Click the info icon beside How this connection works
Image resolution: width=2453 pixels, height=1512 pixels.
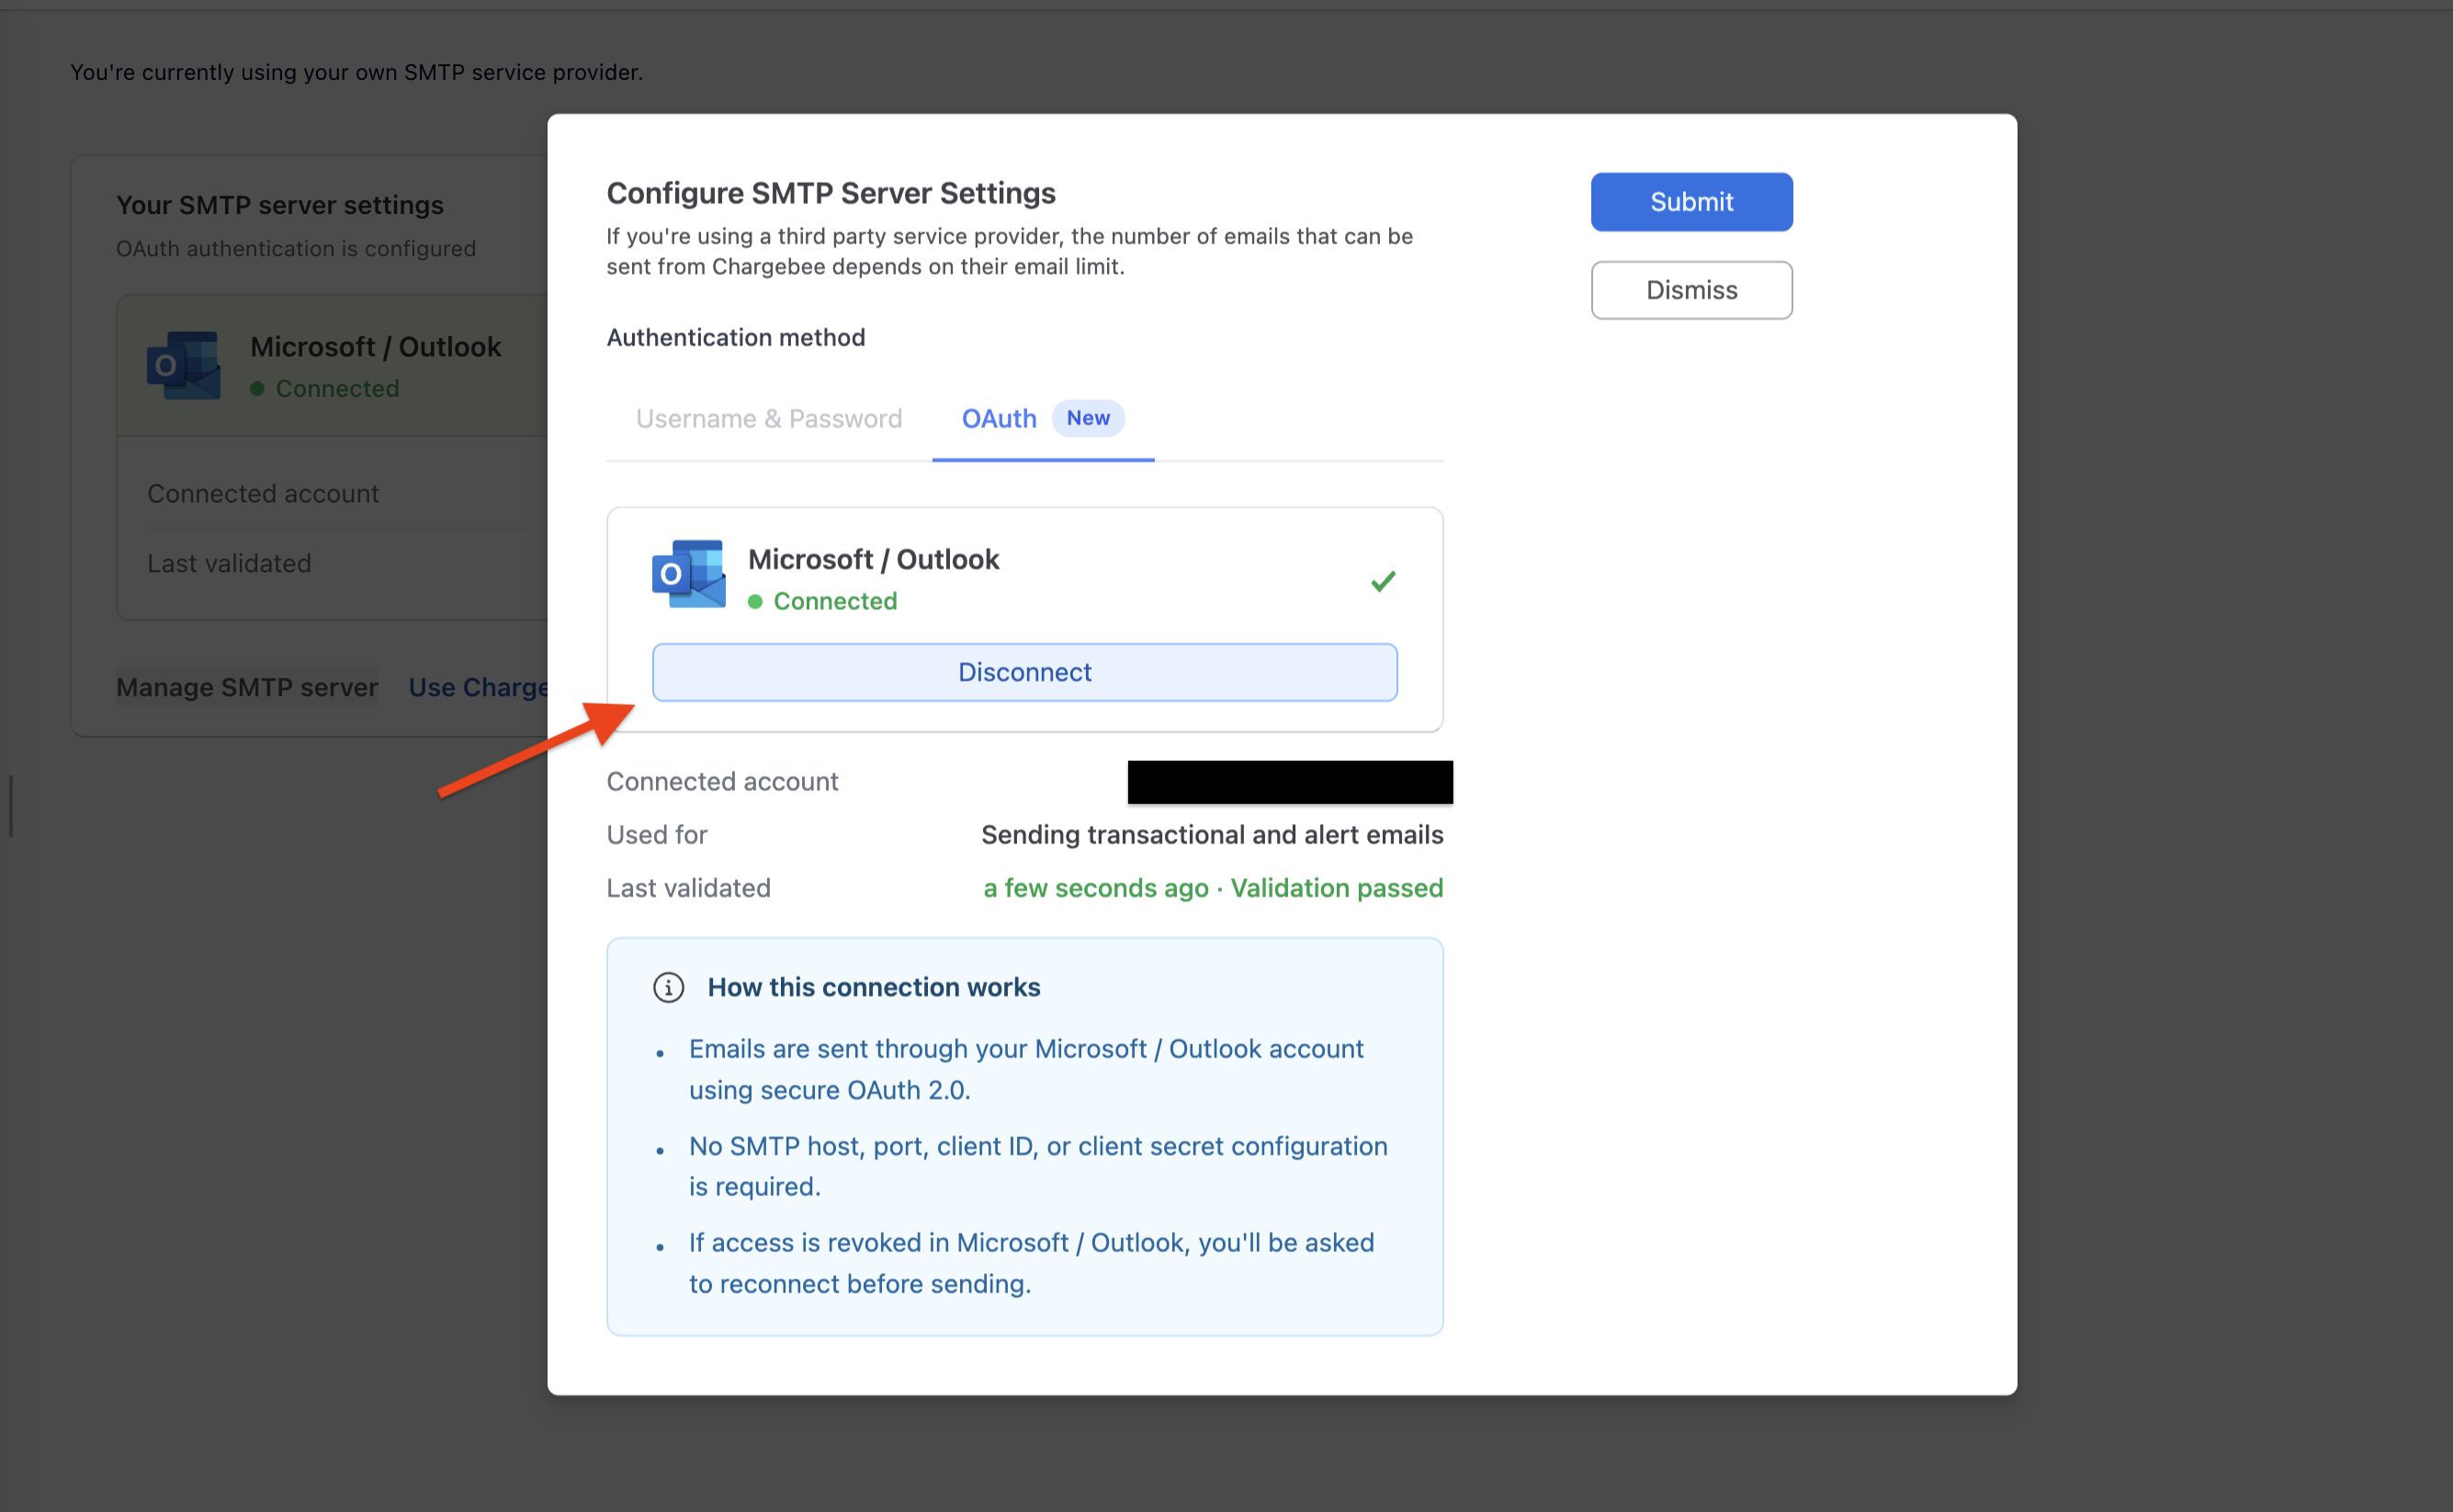pos(667,987)
